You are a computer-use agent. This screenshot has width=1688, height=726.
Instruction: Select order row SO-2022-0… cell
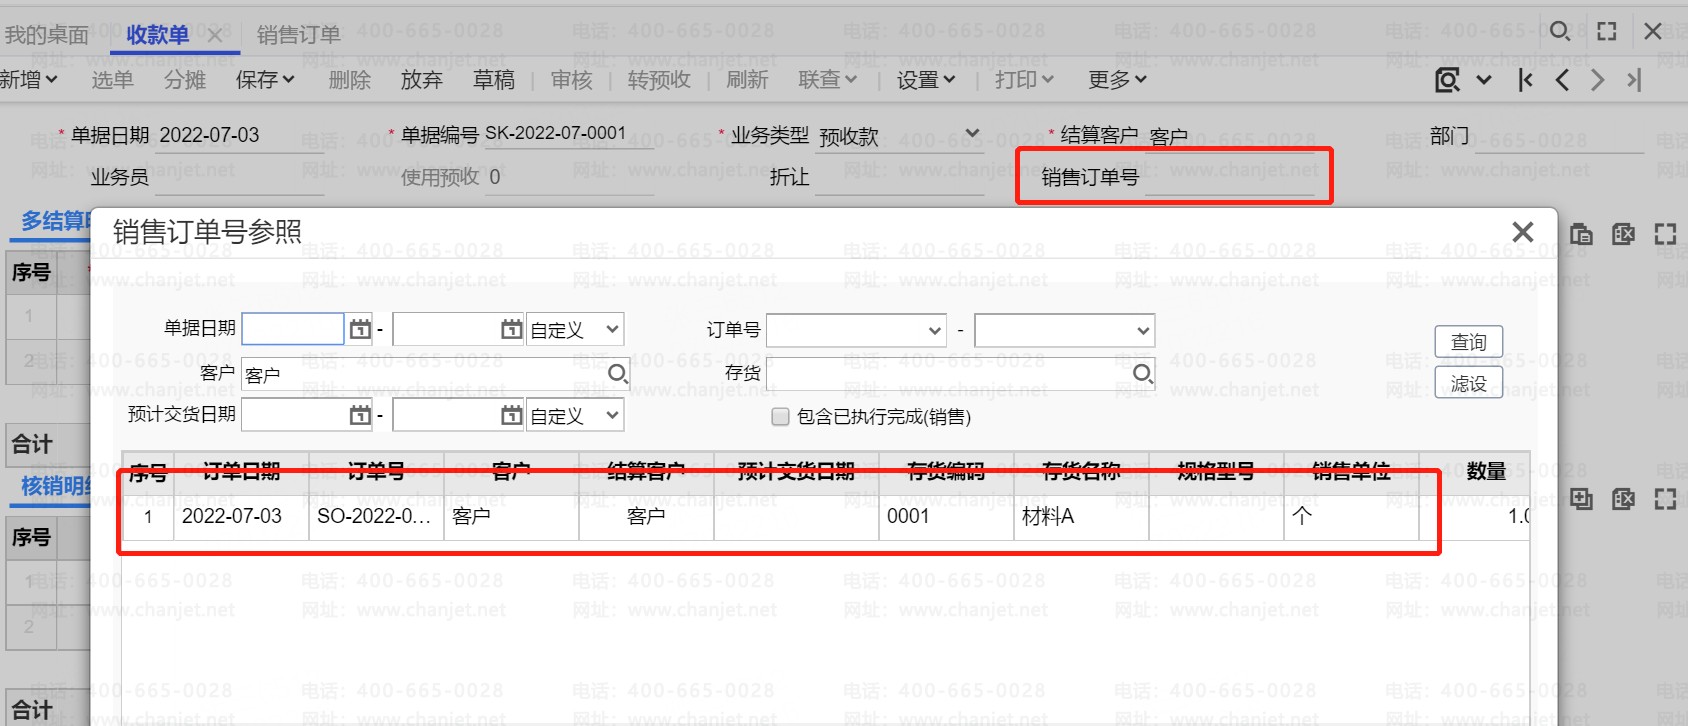pyautogui.click(x=376, y=516)
